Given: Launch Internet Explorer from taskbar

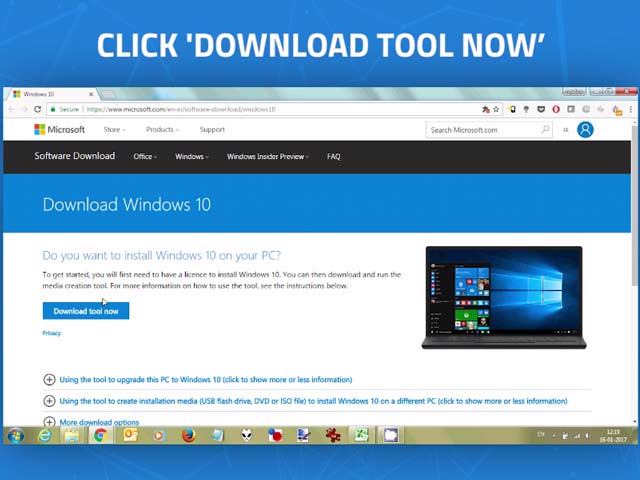Looking at the screenshot, I should click(x=44, y=436).
